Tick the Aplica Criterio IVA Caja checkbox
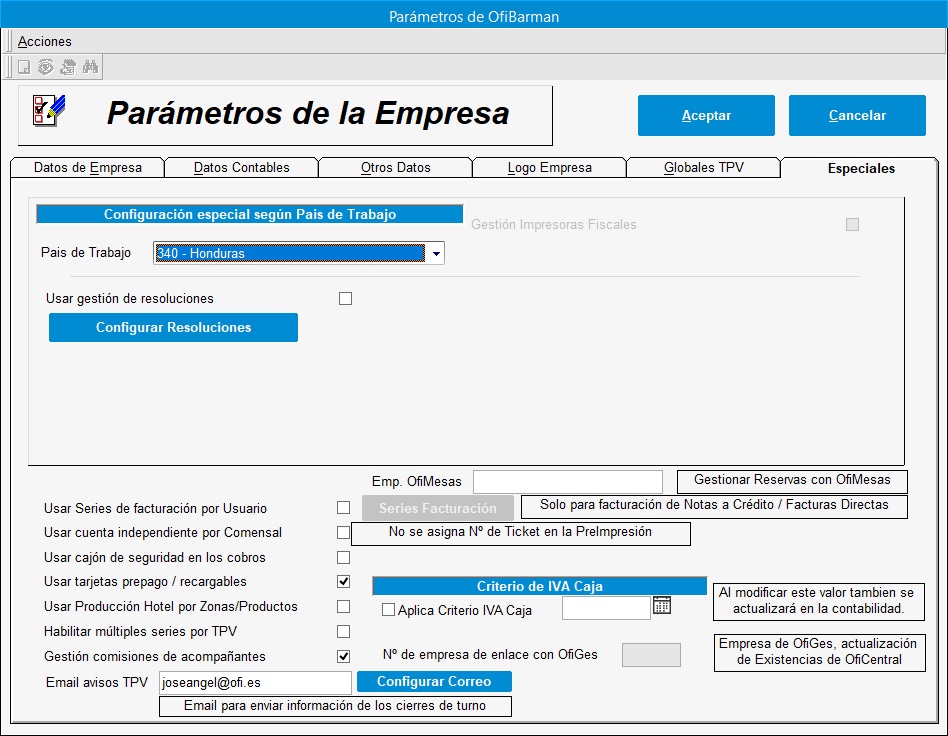The width and height of the screenshot is (948, 736). (x=388, y=610)
